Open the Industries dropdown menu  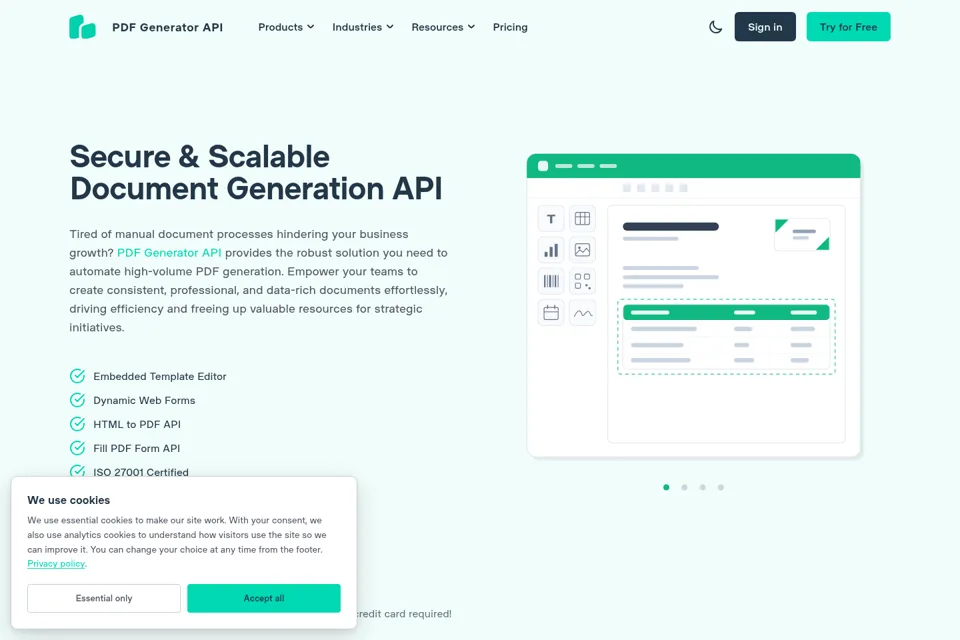coord(362,27)
